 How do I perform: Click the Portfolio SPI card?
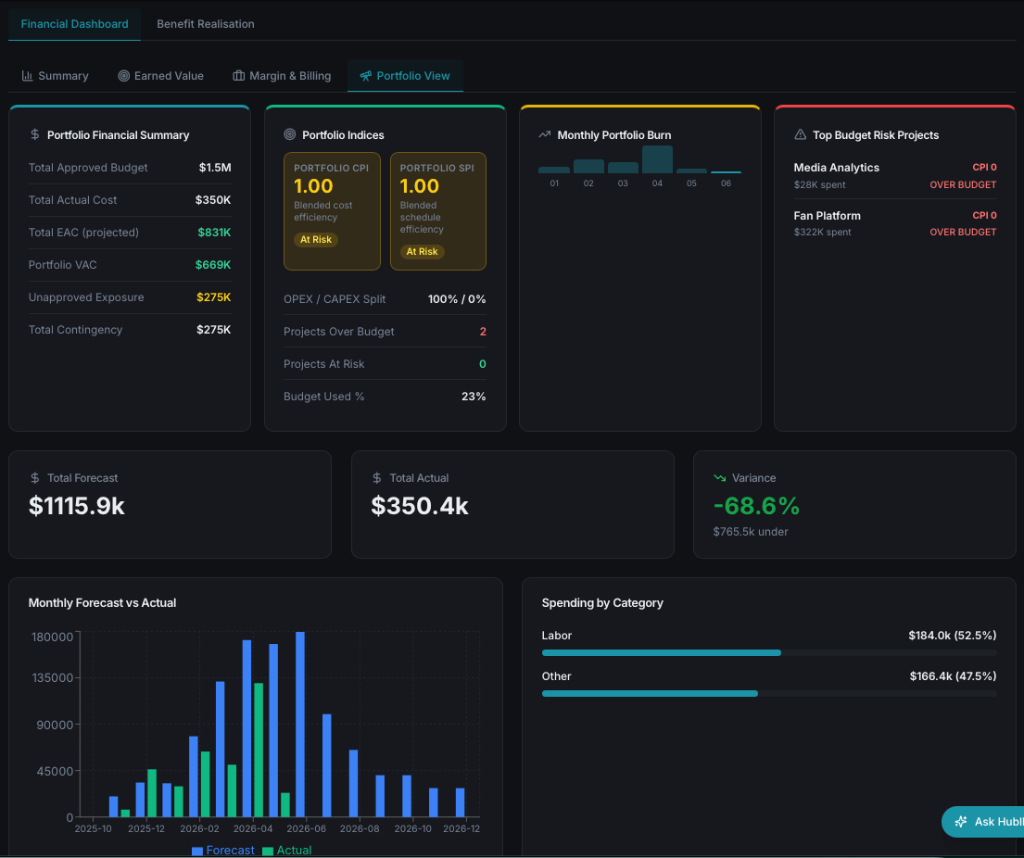click(438, 211)
